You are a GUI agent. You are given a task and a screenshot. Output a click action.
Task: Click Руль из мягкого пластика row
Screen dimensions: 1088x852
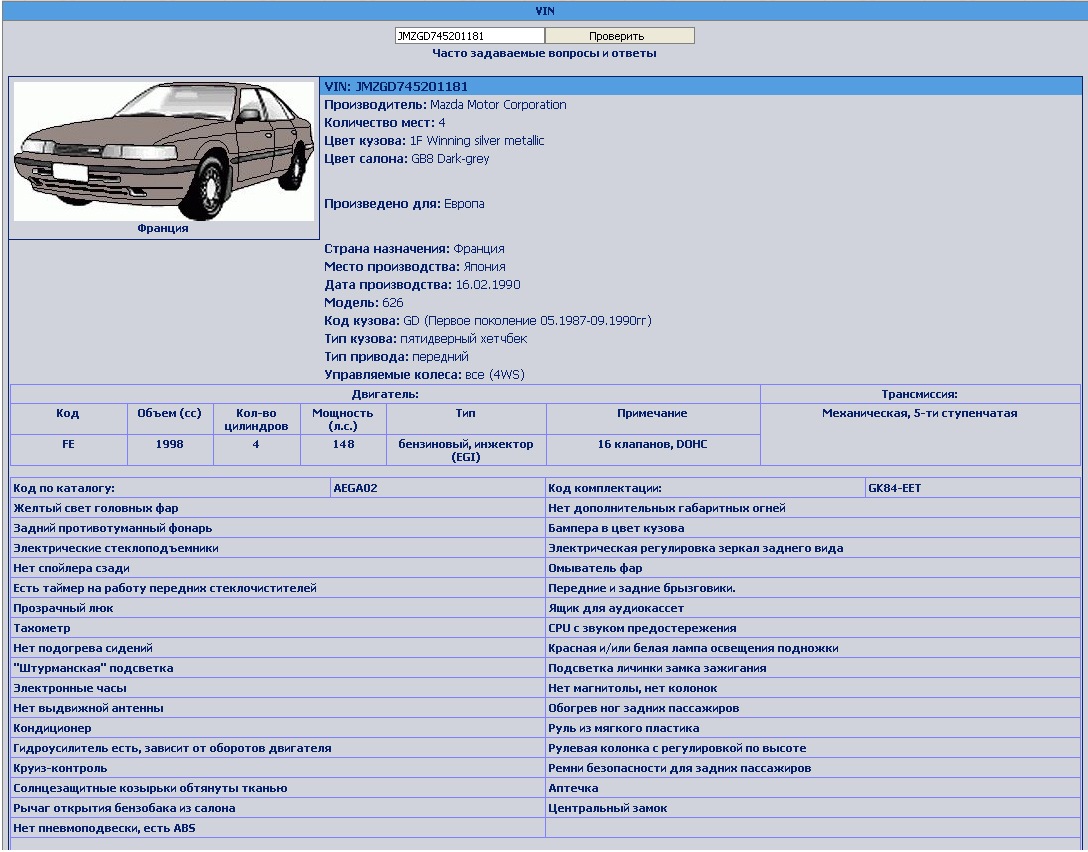[813, 729]
